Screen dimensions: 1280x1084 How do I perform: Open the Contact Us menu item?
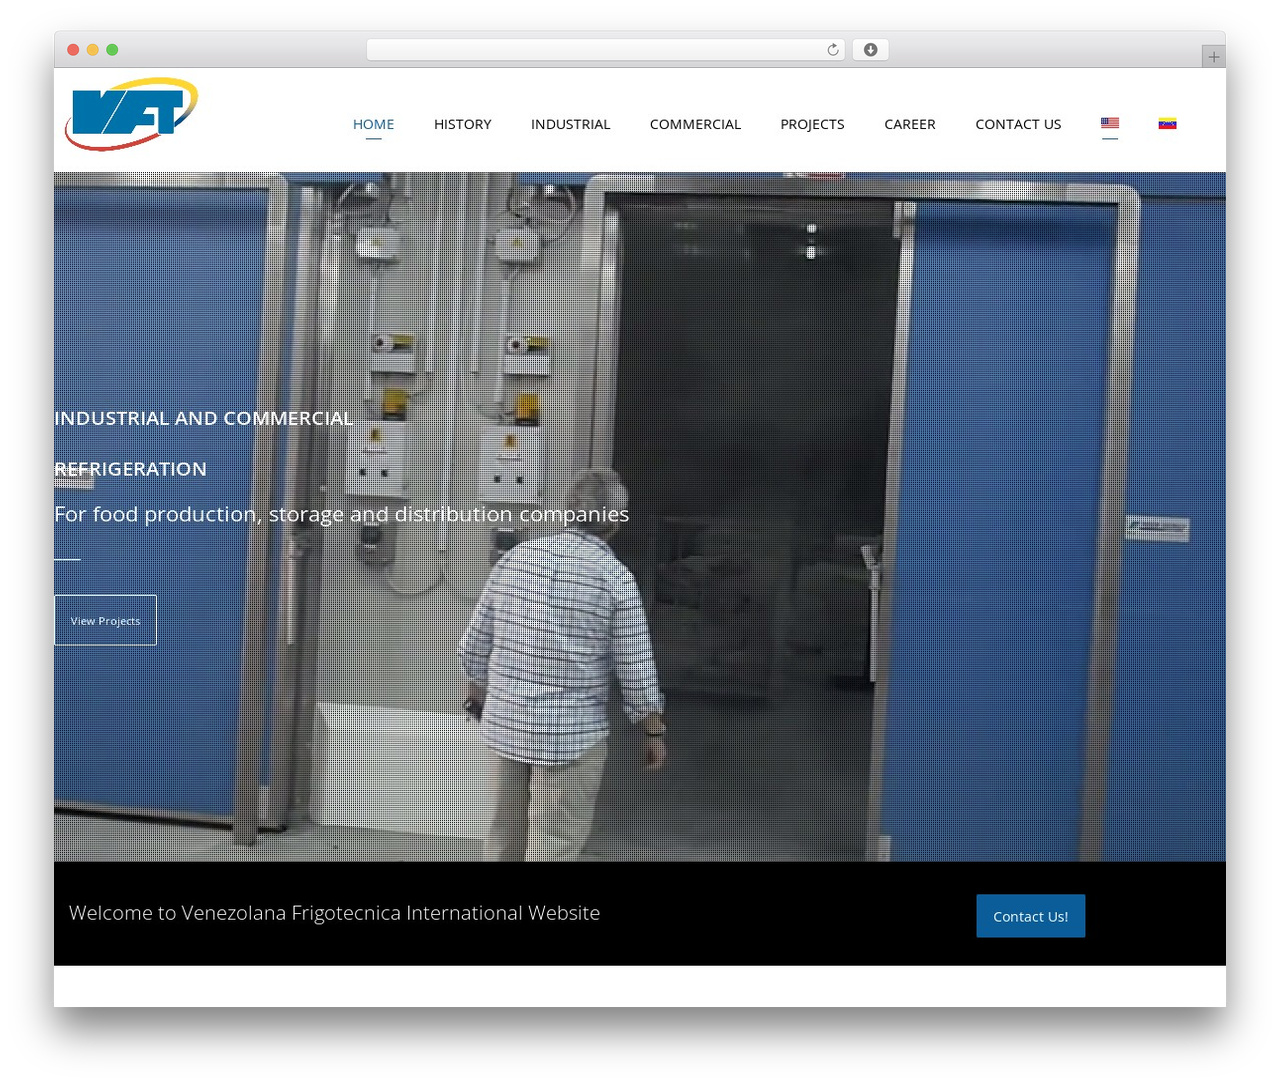coord(1018,124)
